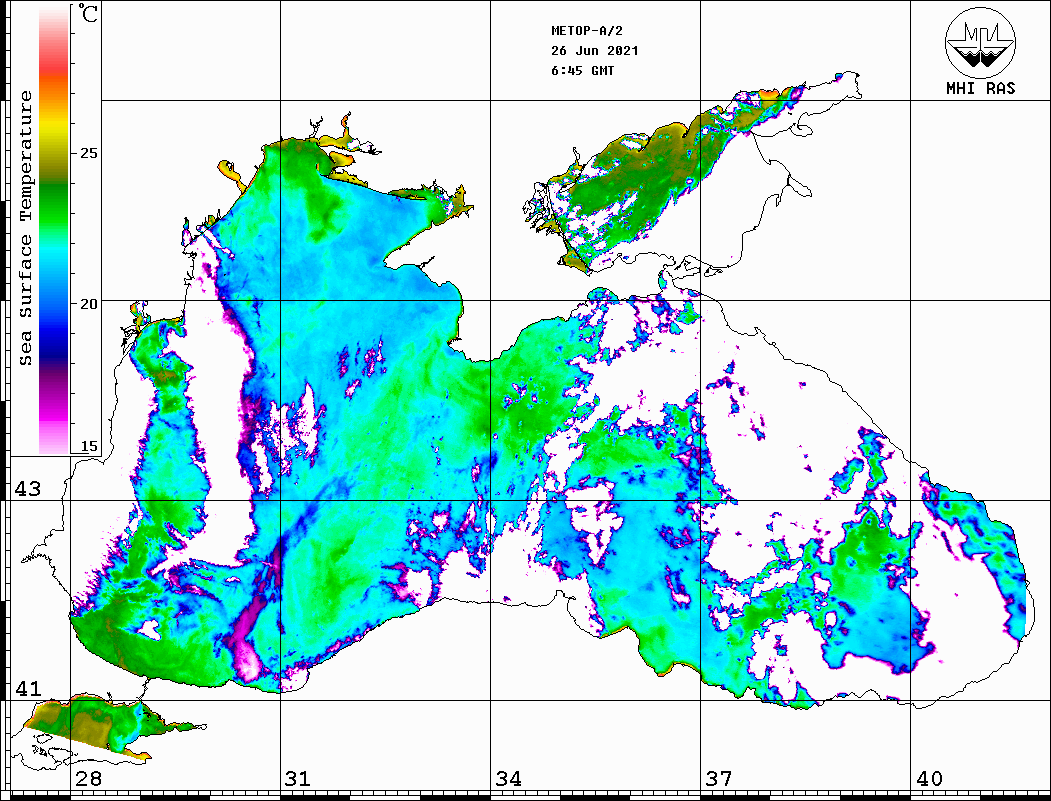The image size is (1051, 801).
Task: Click the 'METOP-A/2' satellite label
Action: click(586, 31)
